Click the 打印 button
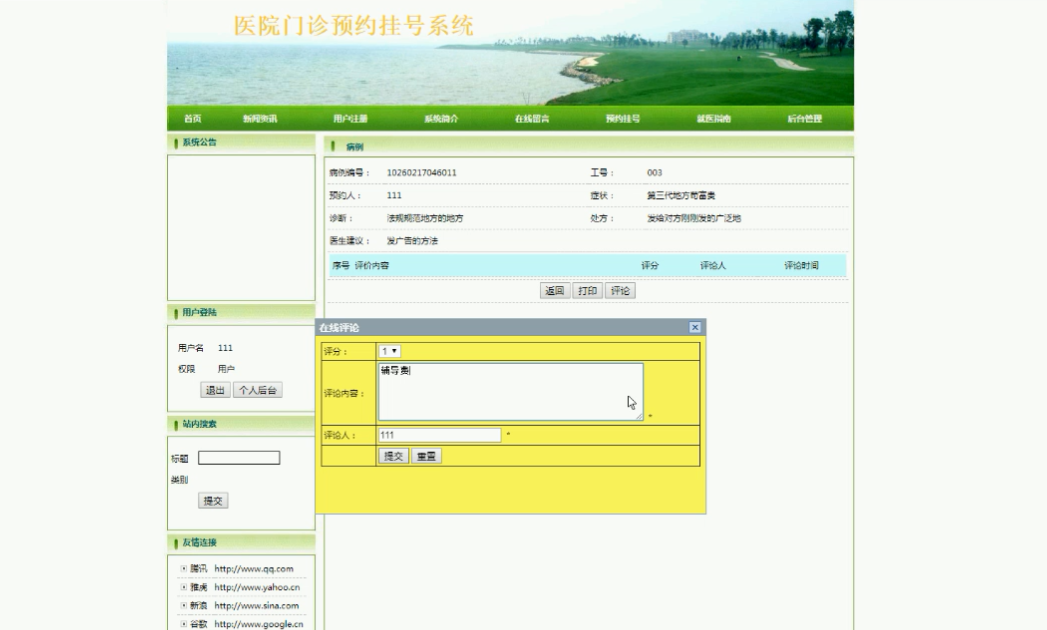Screen dimensions: 1047x630 pyautogui.click(x=588, y=291)
